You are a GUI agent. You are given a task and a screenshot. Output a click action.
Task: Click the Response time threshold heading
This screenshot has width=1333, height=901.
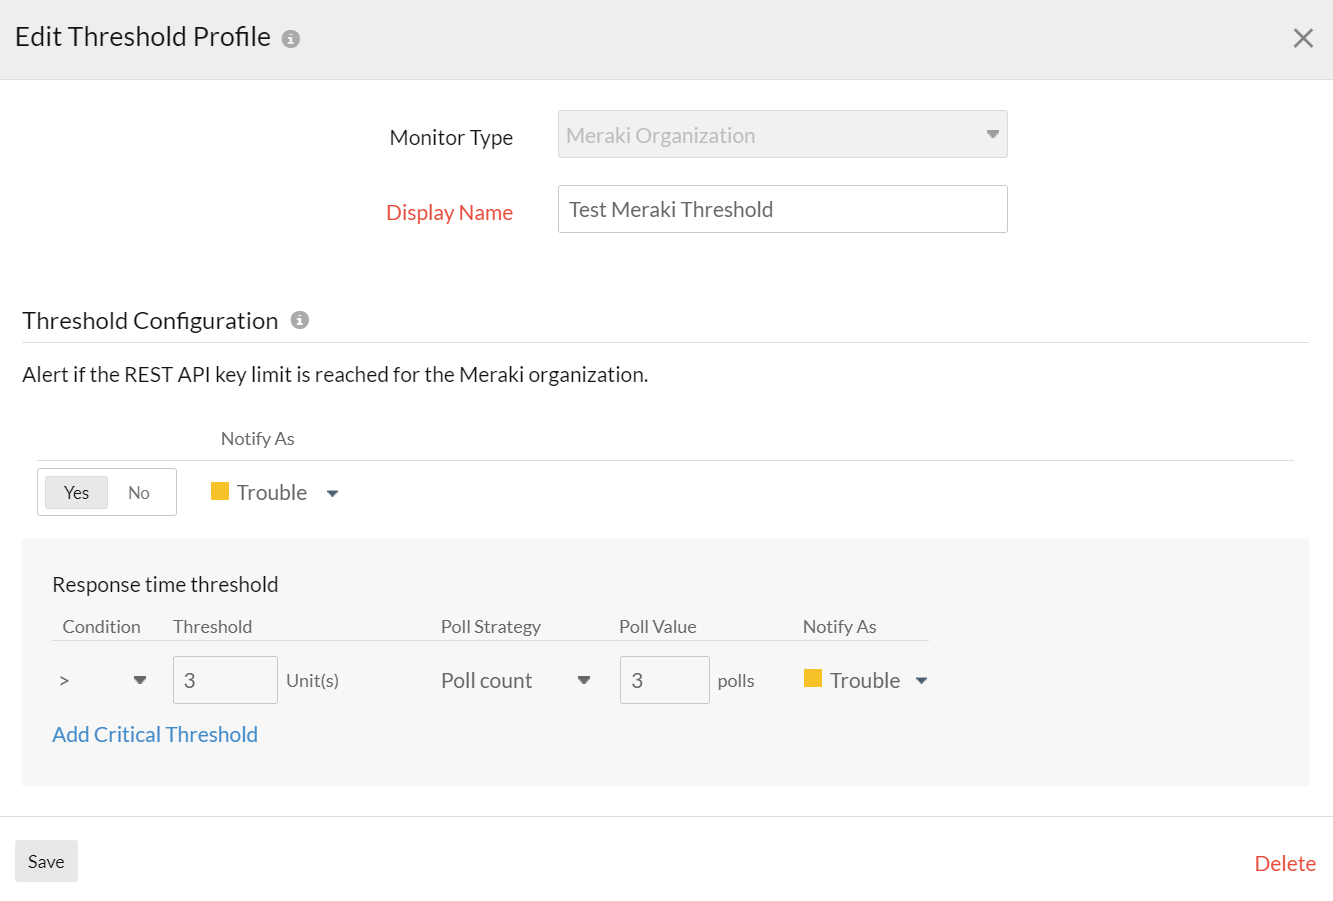coord(165,584)
